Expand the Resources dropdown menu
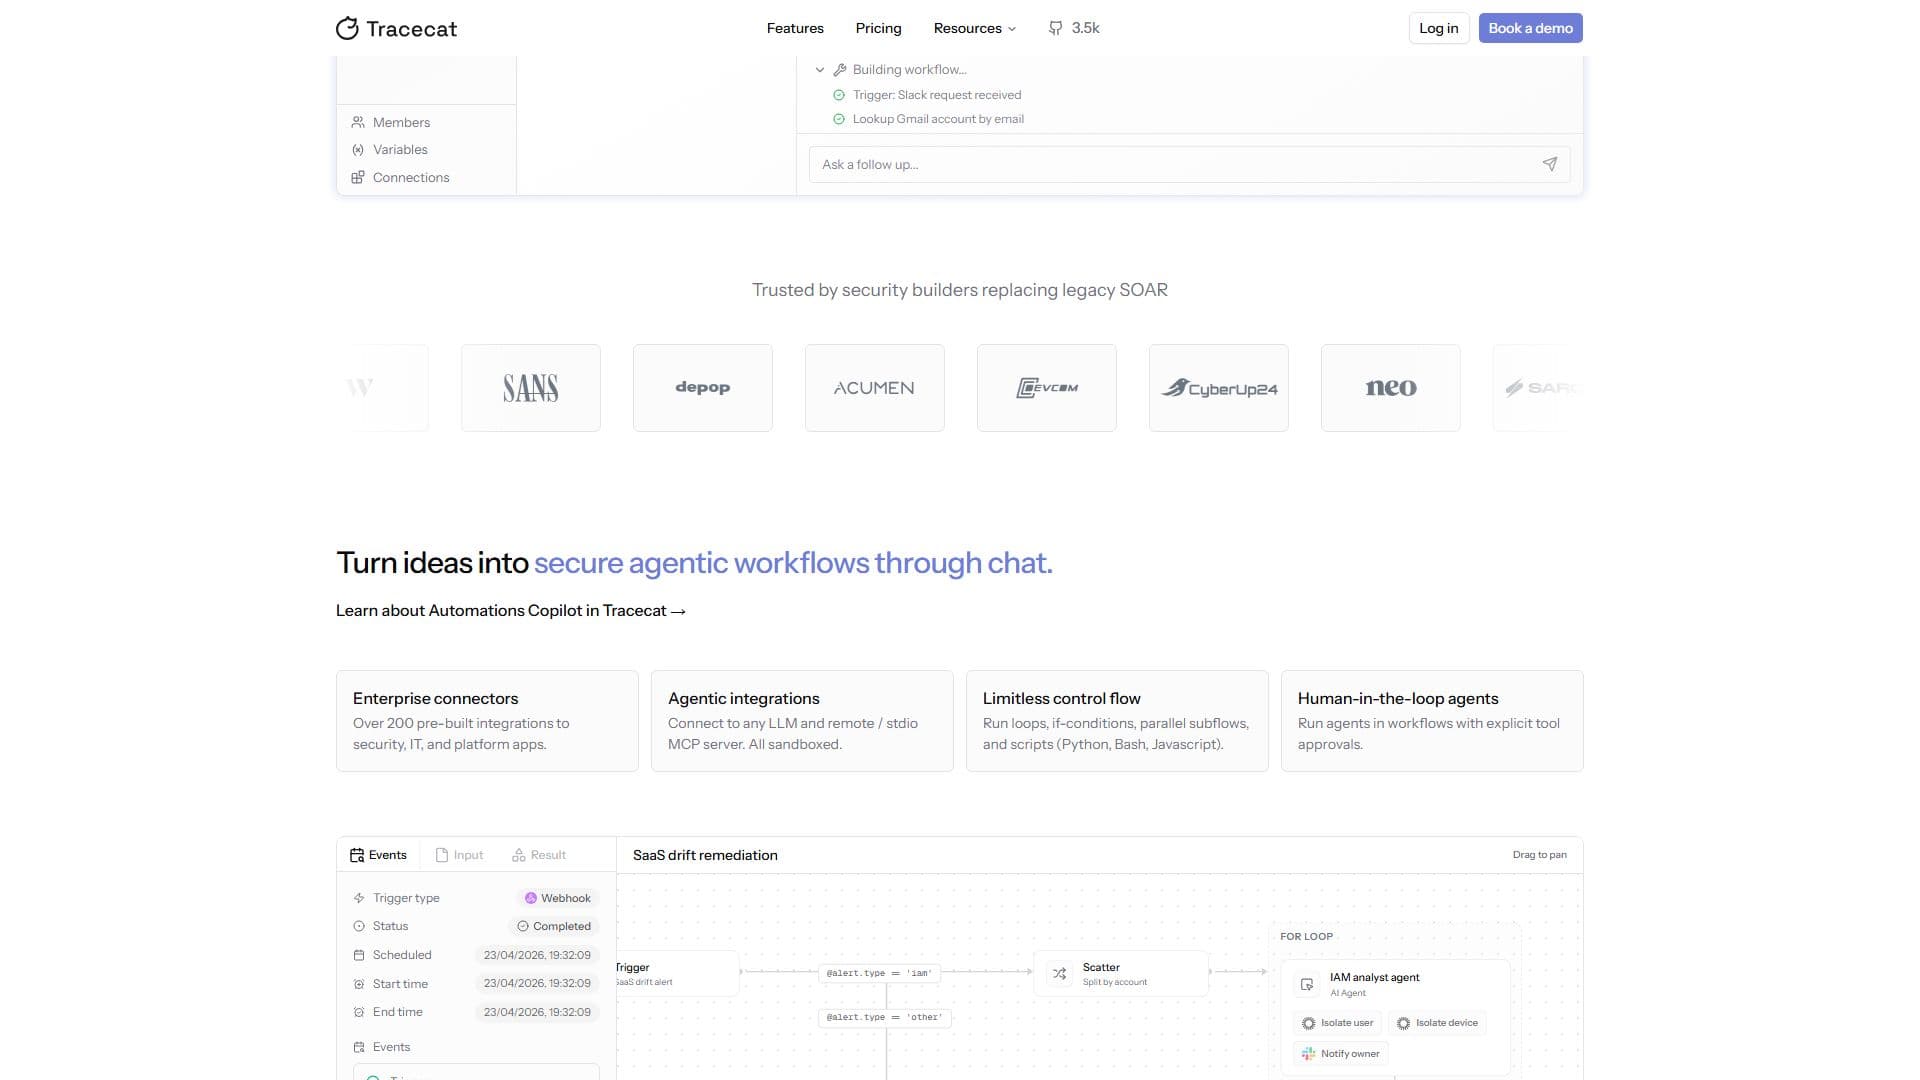 tap(975, 28)
